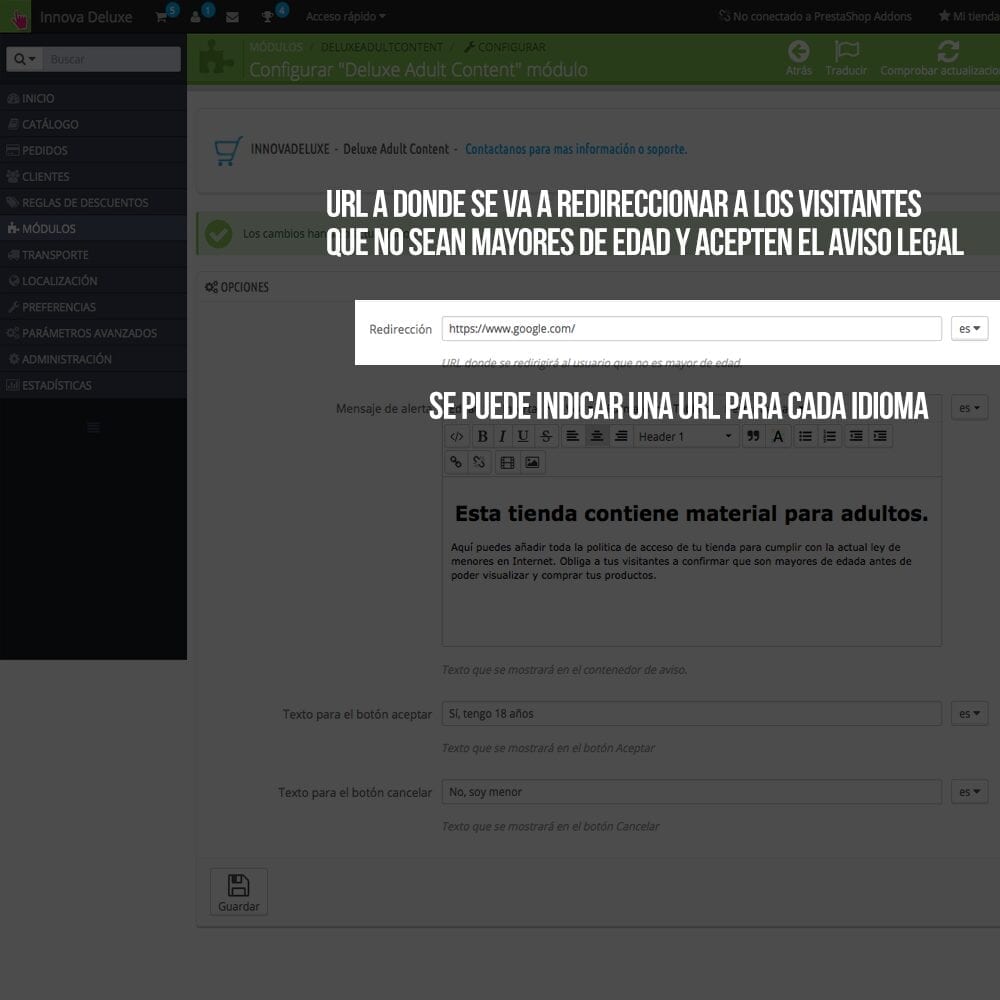
Task: Toggle underline formatting
Action: [x=523, y=436]
